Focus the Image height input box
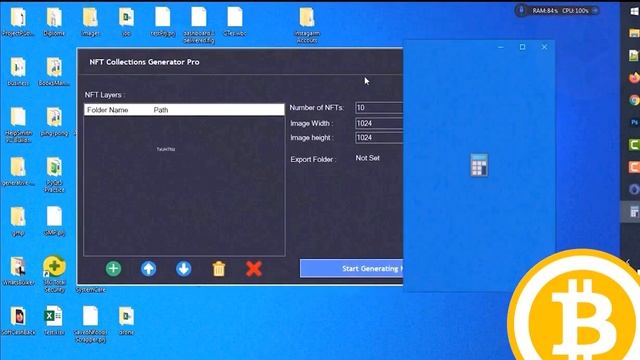The width and height of the screenshot is (640, 360). pos(379,138)
